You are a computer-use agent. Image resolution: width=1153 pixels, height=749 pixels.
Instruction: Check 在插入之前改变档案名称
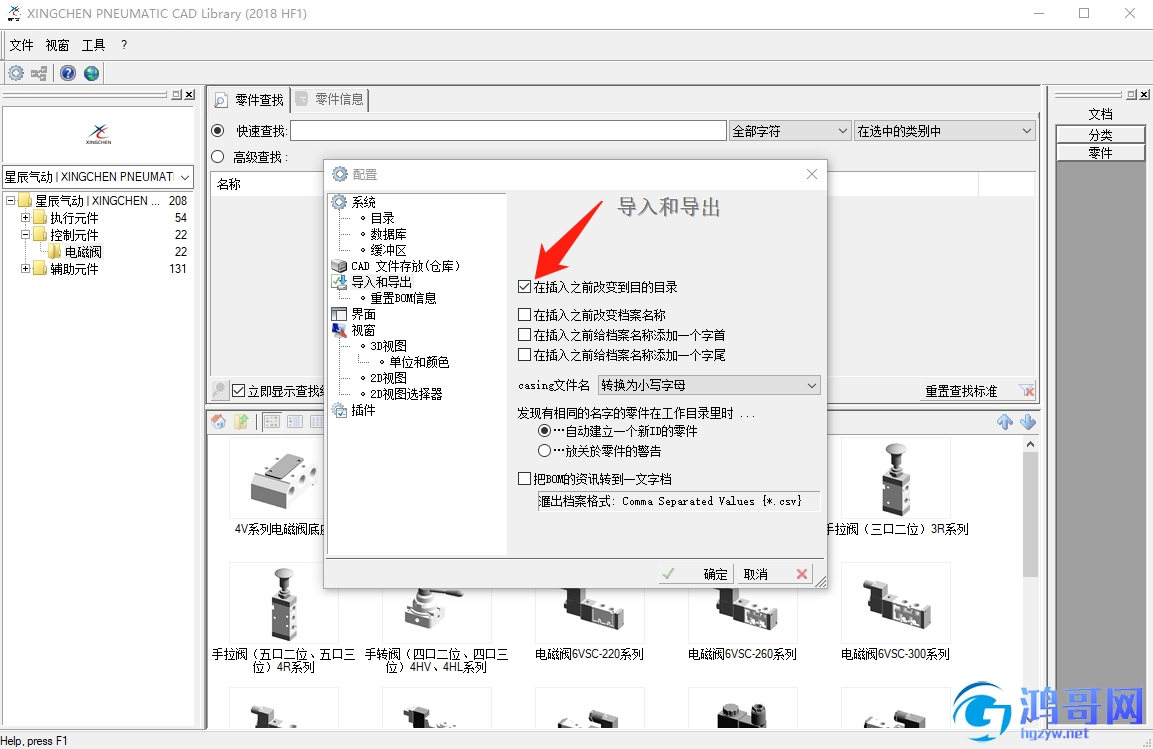tap(524, 315)
